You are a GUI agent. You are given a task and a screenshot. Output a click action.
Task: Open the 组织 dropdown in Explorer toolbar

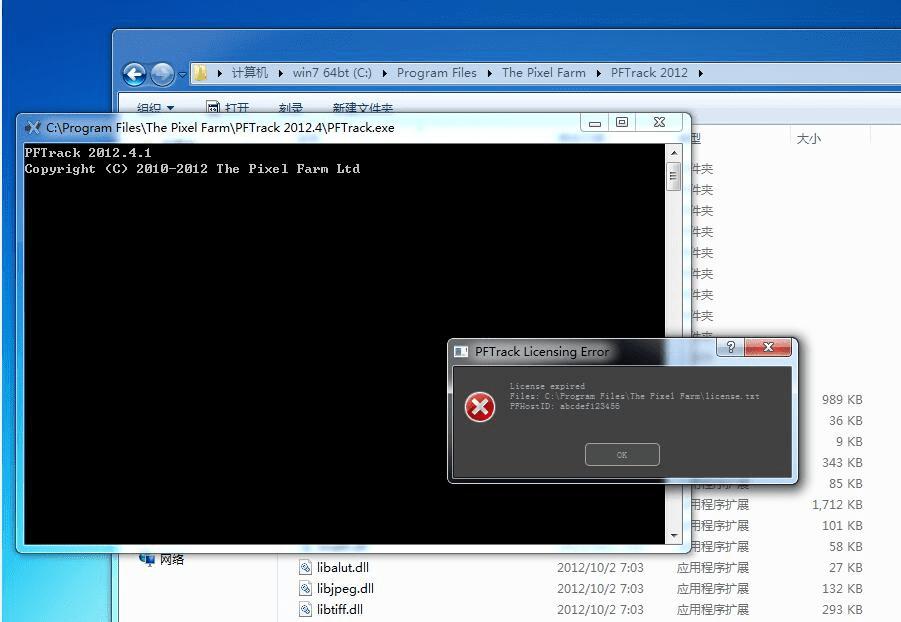[x=155, y=107]
